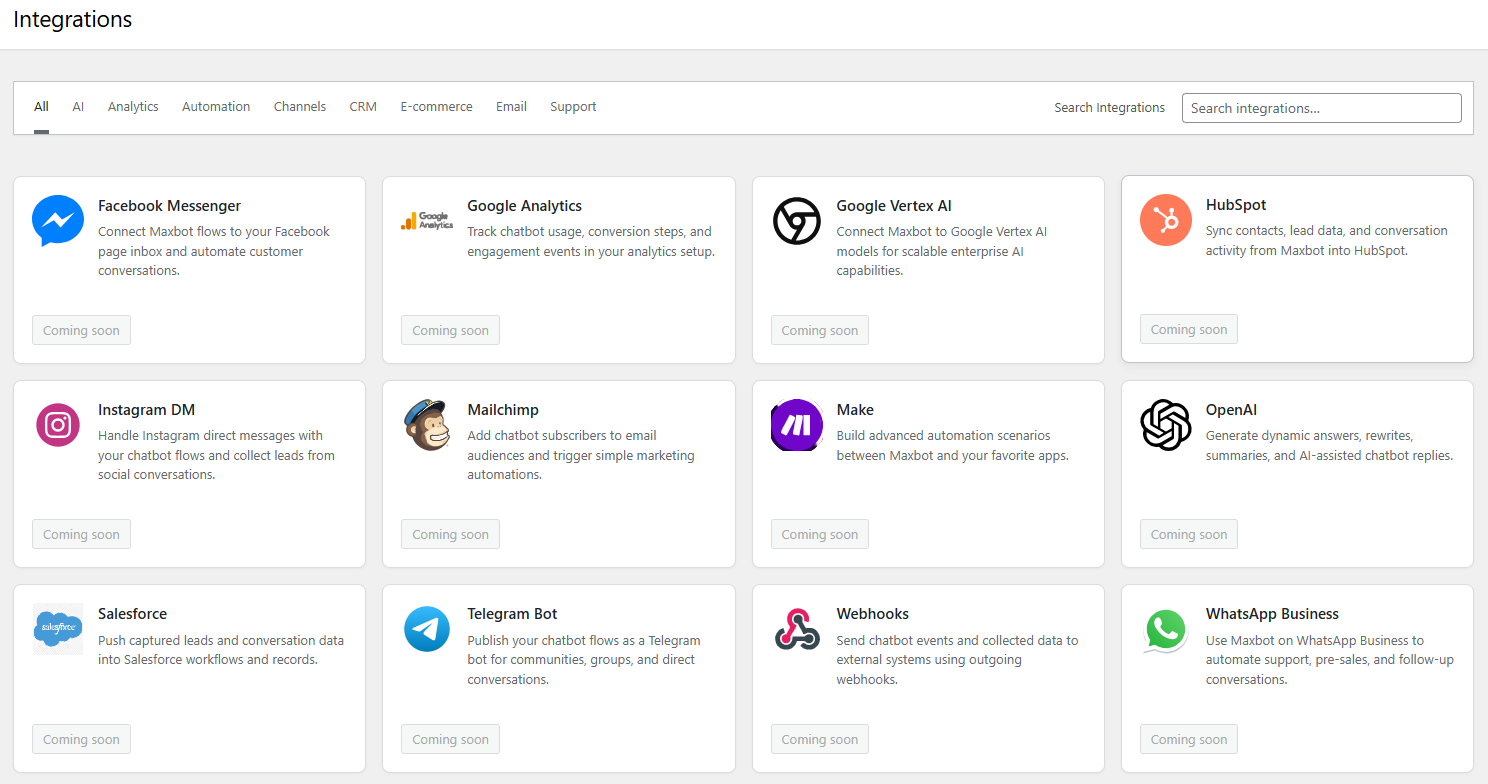Switch to the Automation tab
Image resolution: width=1488 pixels, height=784 pixels.
click(216, 107)
